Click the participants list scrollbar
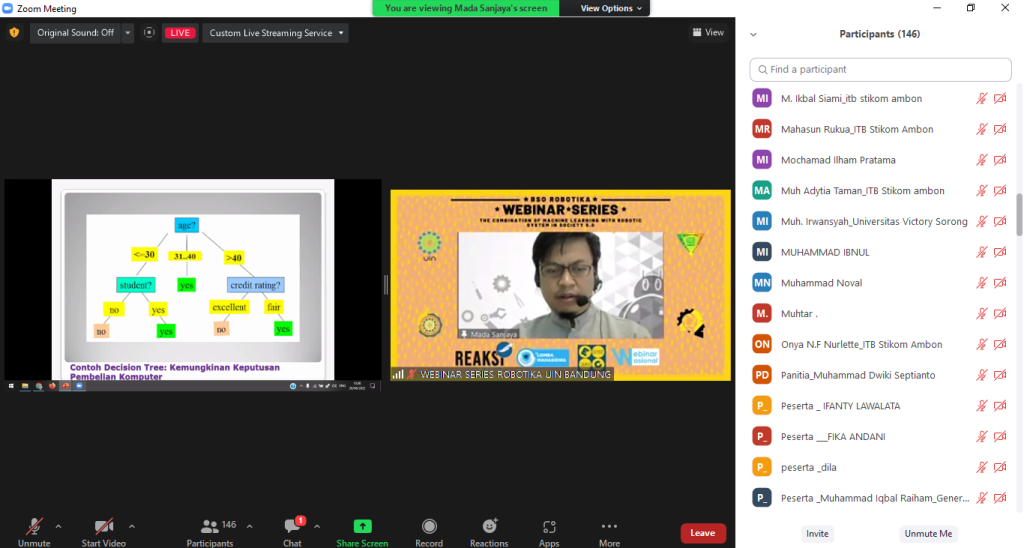The image size is (1024, 548). coord(1019,214)
